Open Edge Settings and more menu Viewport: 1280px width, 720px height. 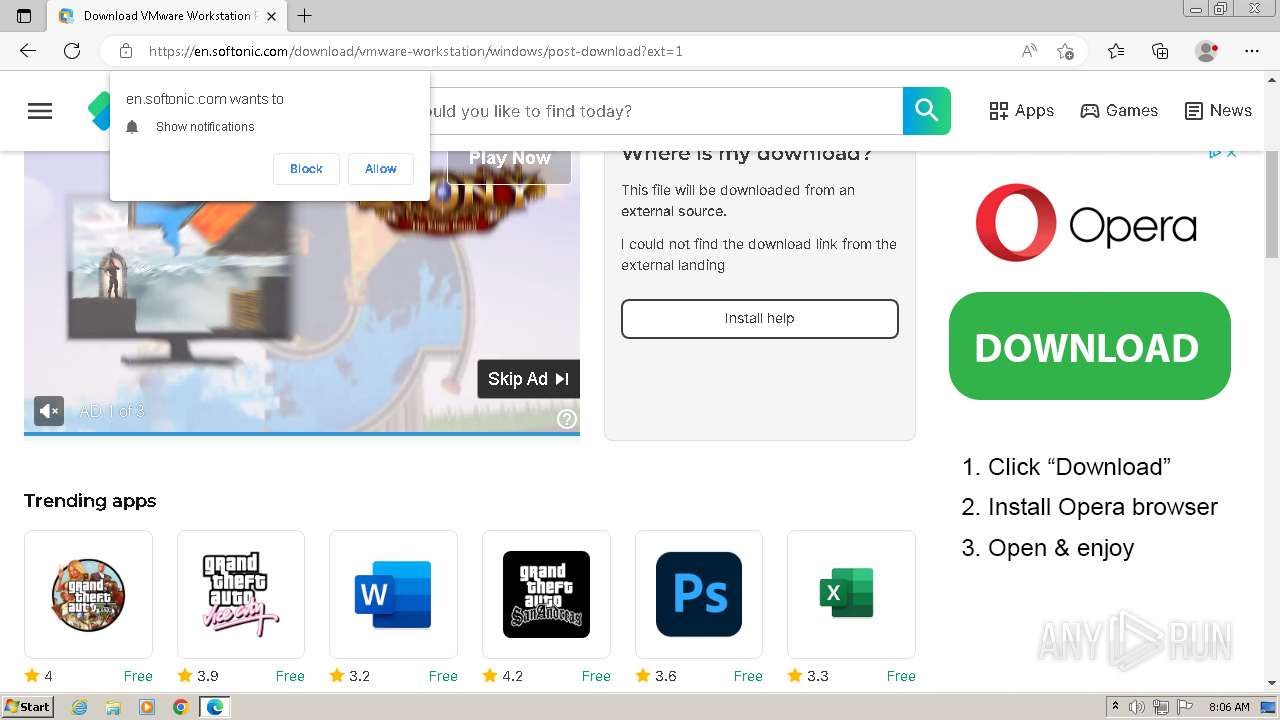click(x=1252, y=51)
